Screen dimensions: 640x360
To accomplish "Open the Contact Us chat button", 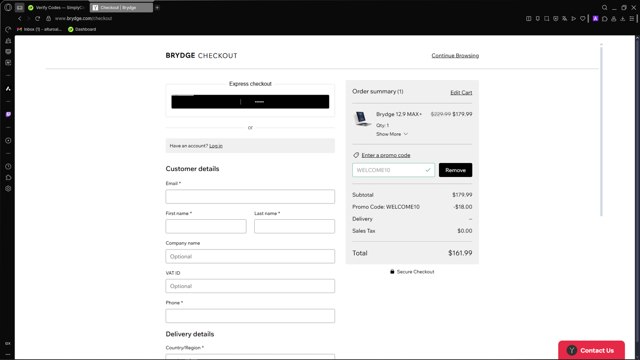I will (591, 350).
